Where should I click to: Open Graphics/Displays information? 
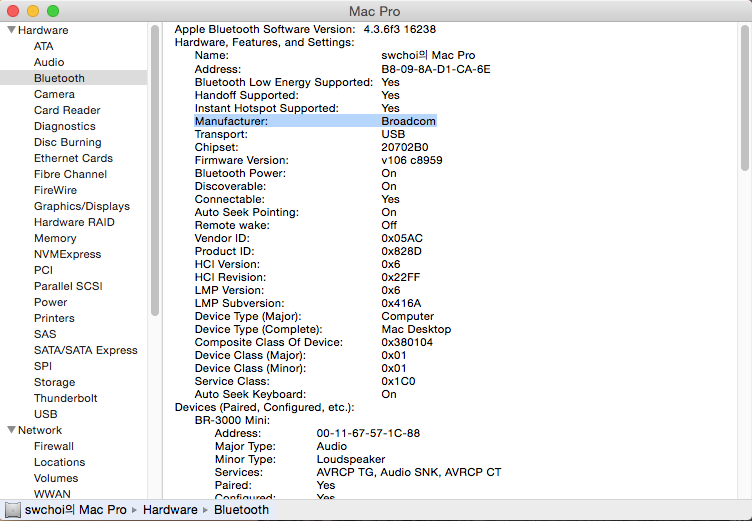coord(82,206)
